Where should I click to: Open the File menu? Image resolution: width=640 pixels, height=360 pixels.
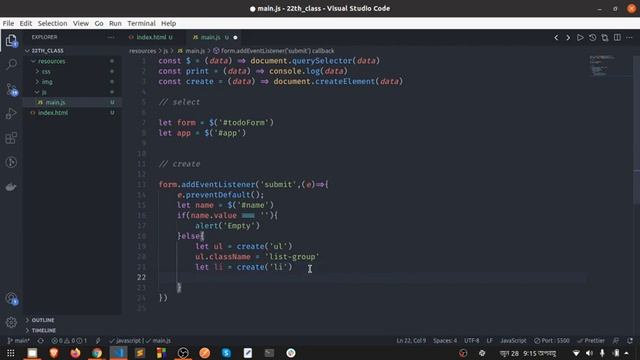(8, 23)
